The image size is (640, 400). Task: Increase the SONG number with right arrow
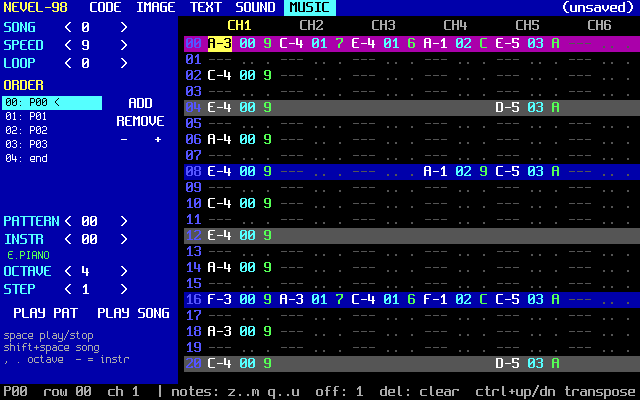click(124, 27)
